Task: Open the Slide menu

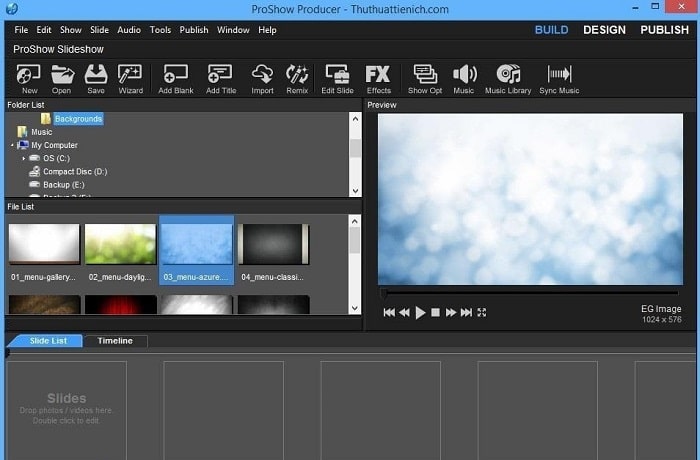Action: click(99, 30)
